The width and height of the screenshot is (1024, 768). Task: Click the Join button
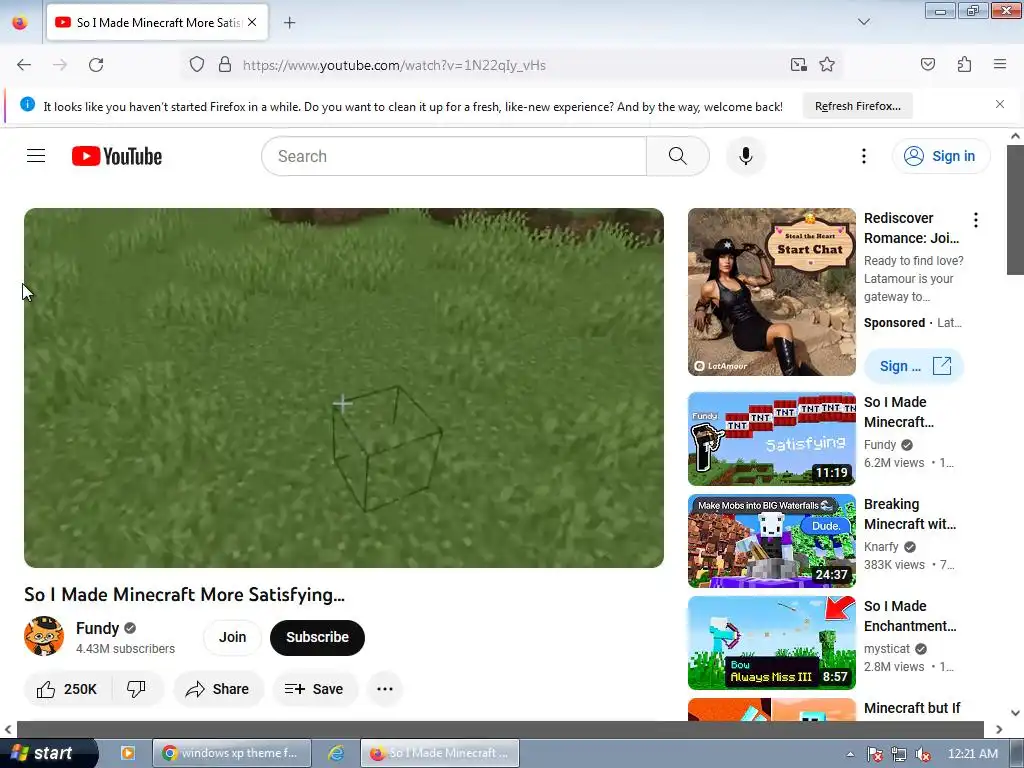click(x=232, y=637)
